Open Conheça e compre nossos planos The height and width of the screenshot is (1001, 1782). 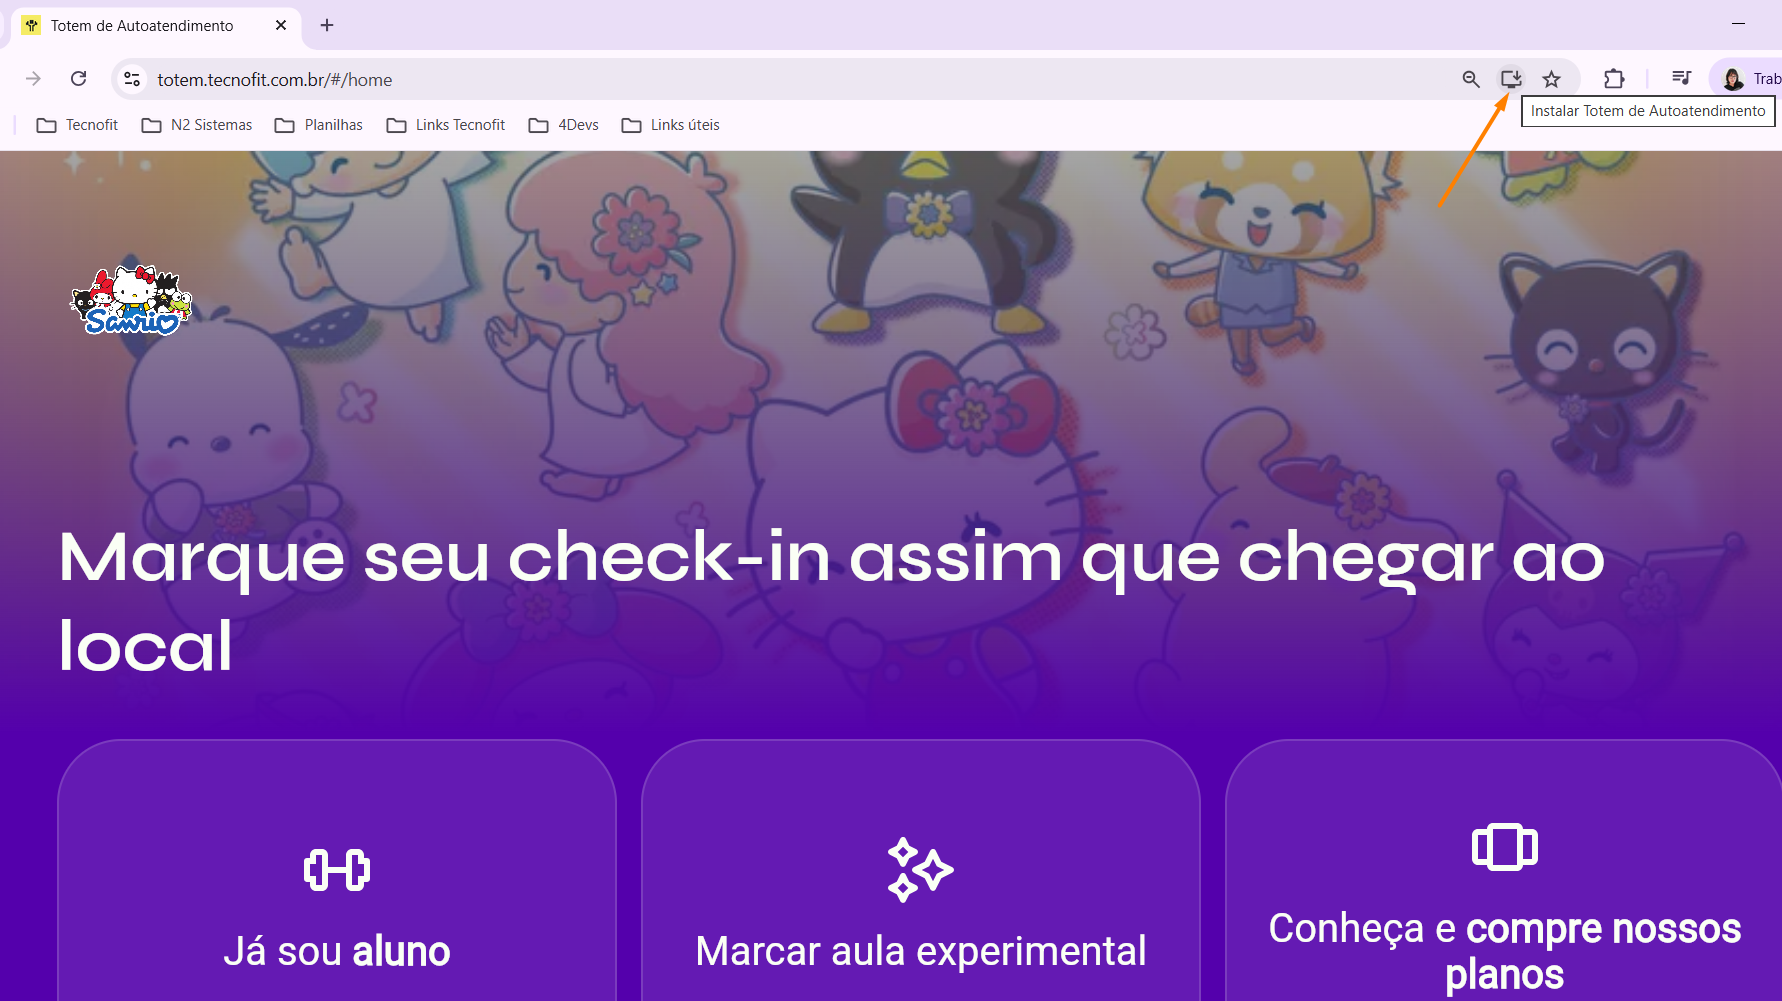click(x=1504, y=871)
